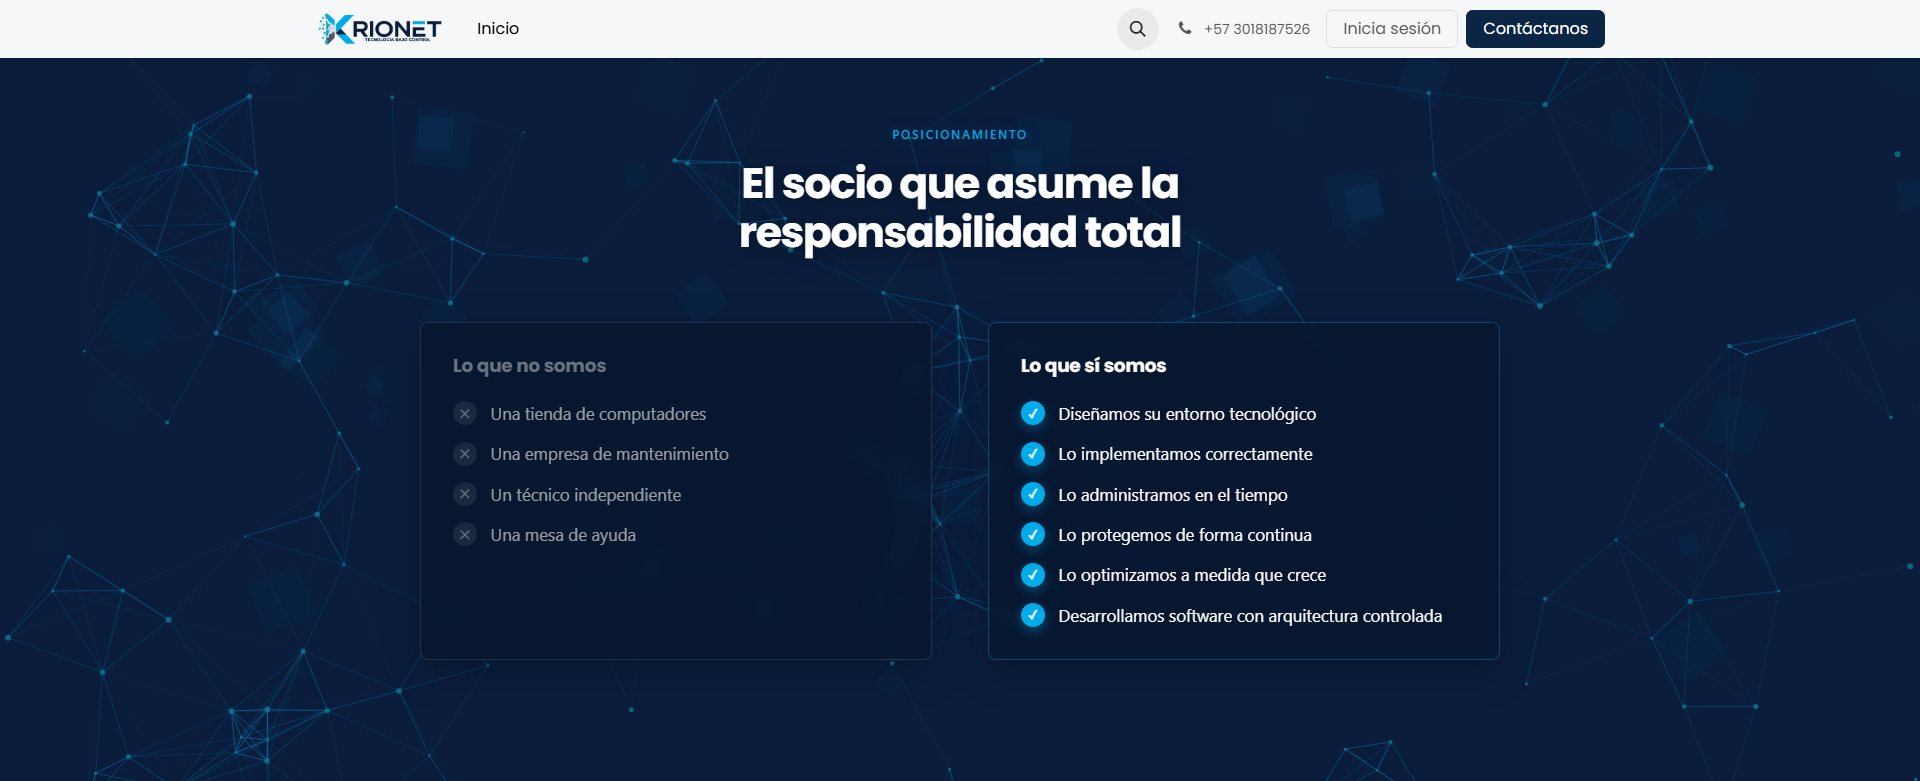1920x781 pixels.
Task: Click the text Desarrollamos software con arquitectura controlada
Action: [1250, 616]
